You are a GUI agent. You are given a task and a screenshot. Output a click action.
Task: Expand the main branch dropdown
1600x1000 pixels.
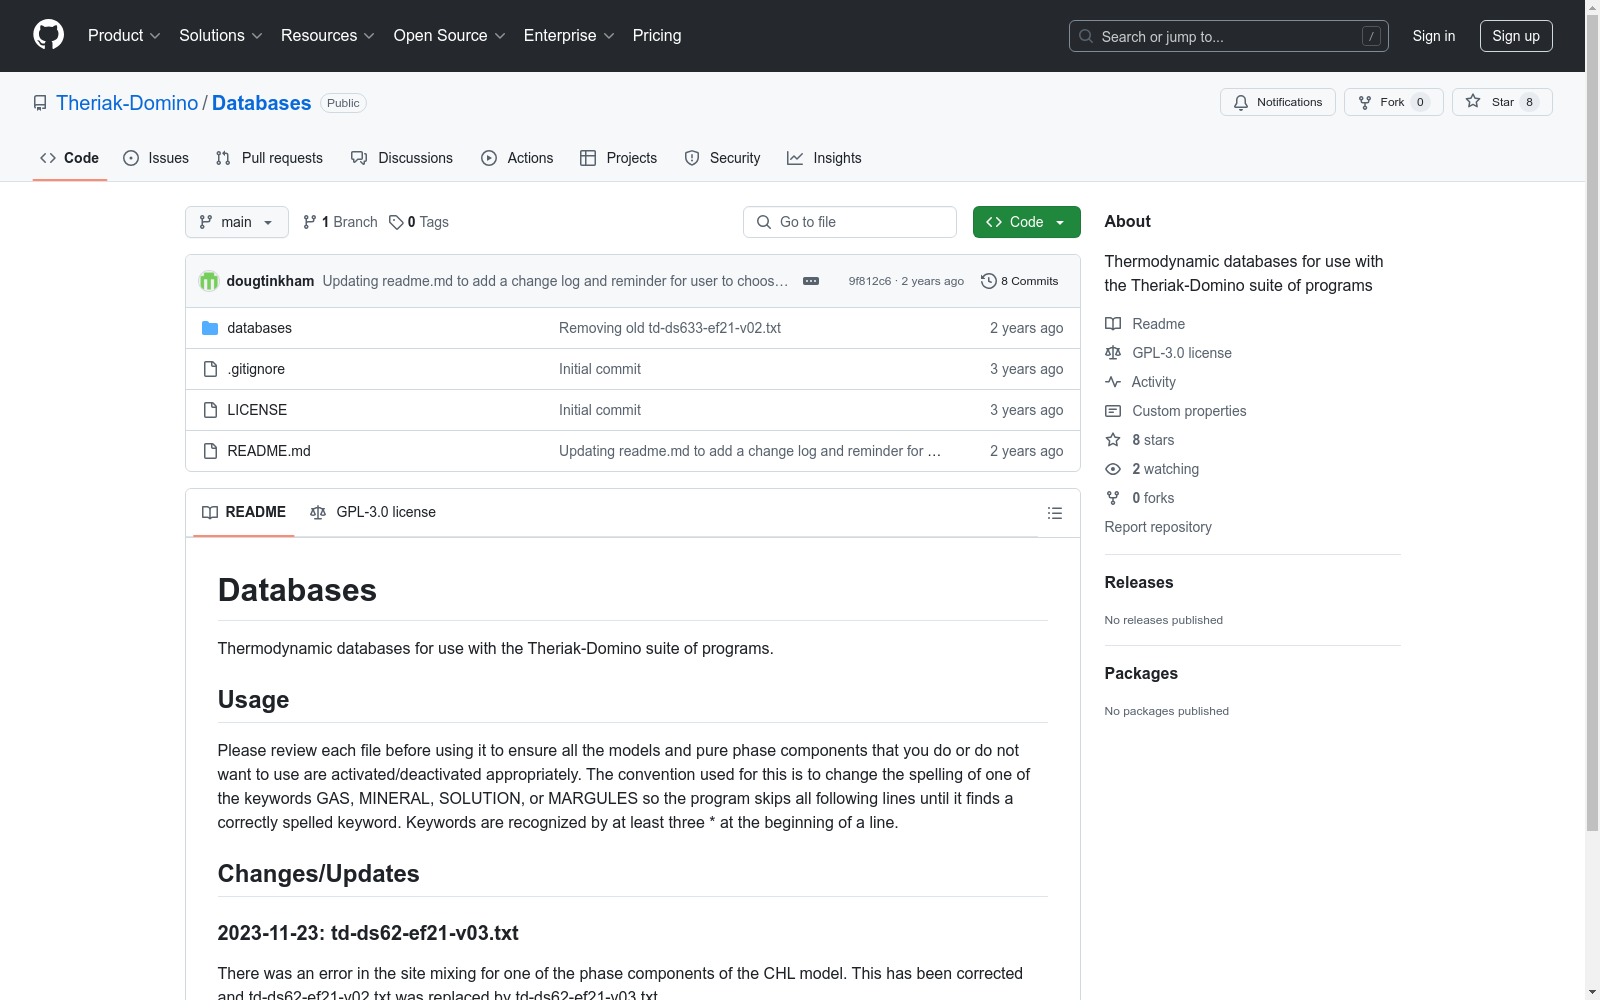[x=237, y=222]
